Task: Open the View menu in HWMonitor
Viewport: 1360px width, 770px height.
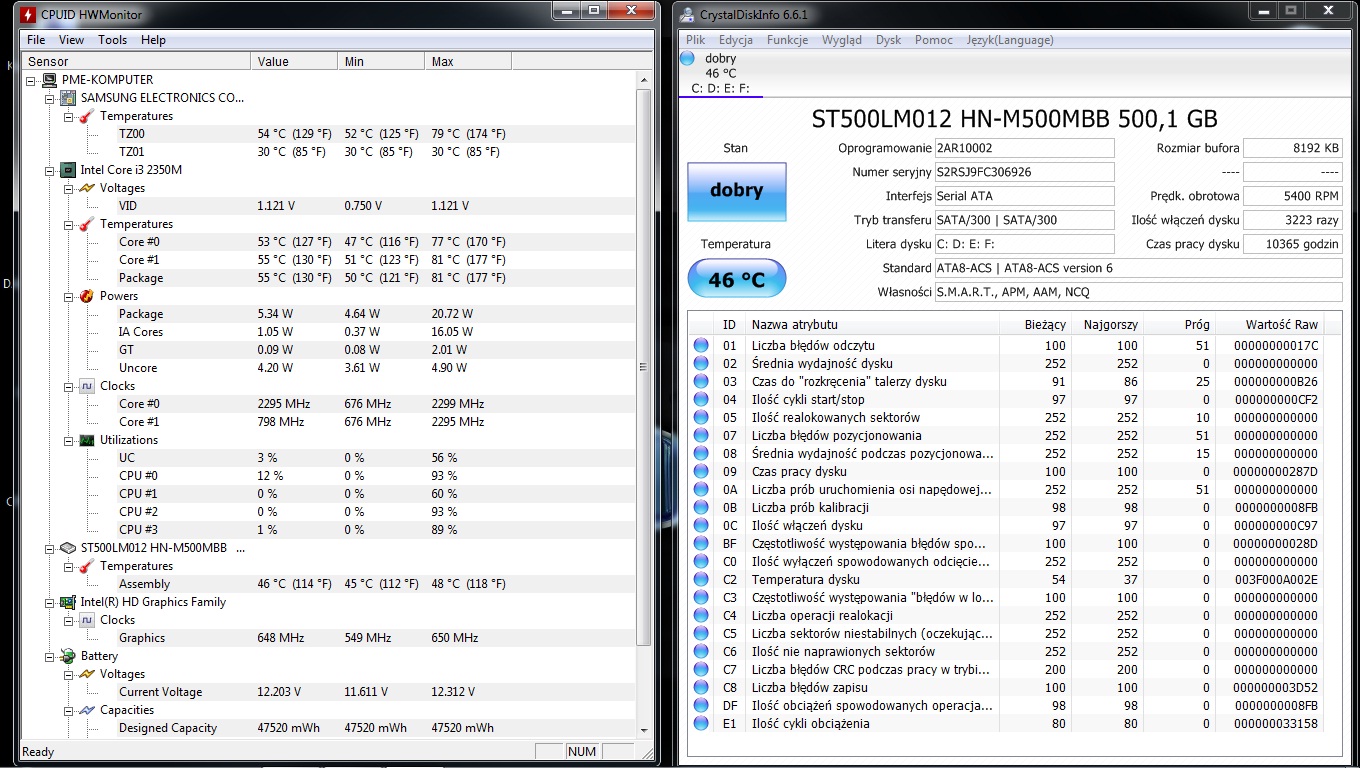Action: (x=71, y=40)
